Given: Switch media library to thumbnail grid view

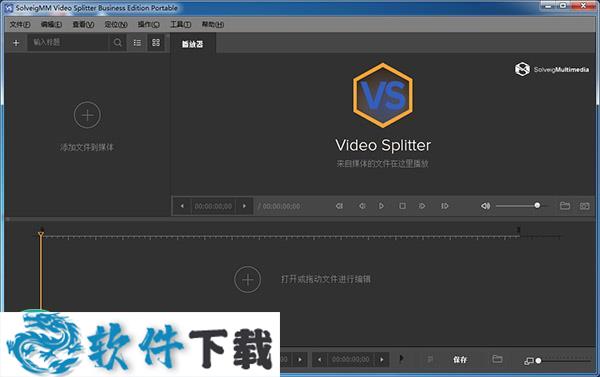Looking at the screenshot, I should pos(156,42).
